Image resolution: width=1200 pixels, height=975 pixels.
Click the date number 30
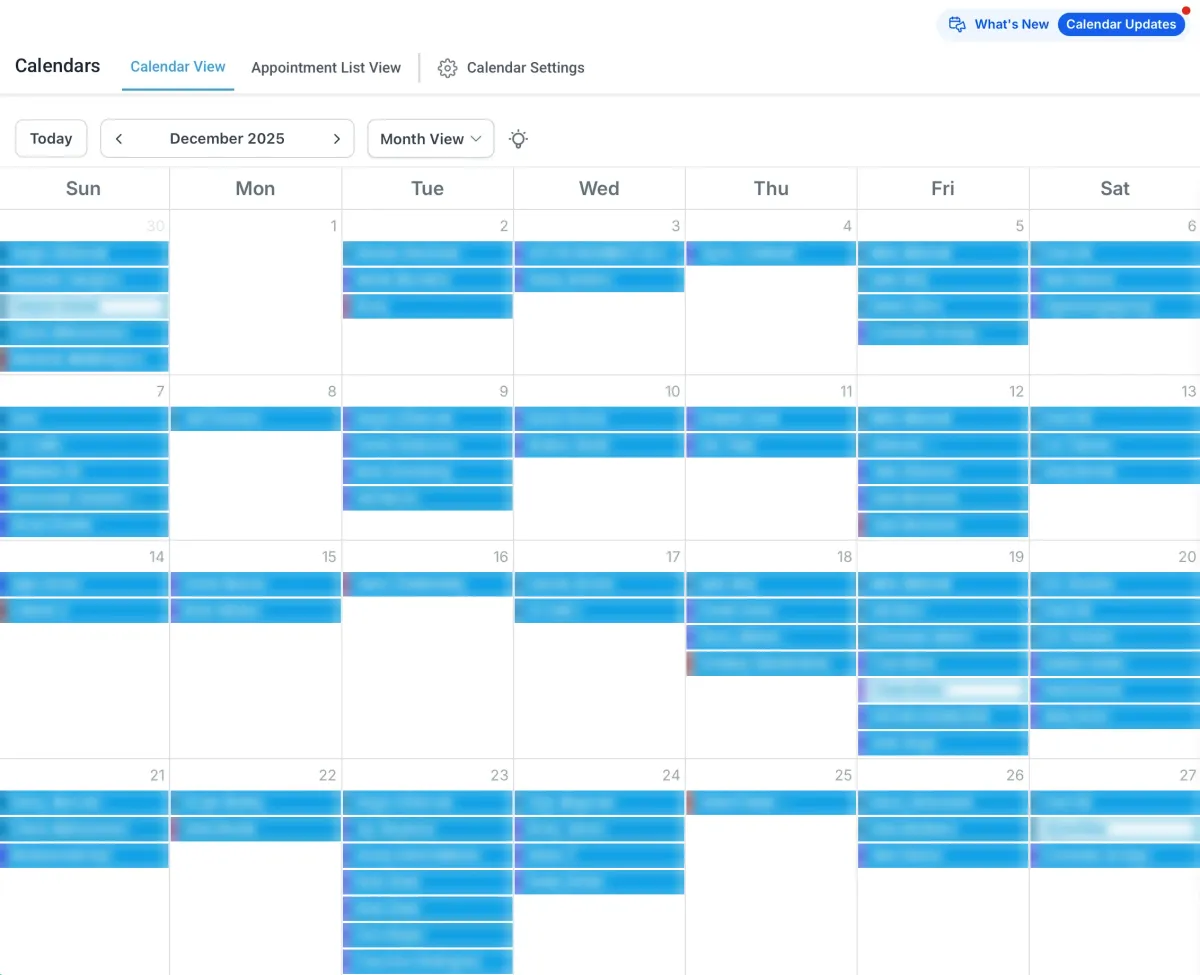tap(155, 226)
